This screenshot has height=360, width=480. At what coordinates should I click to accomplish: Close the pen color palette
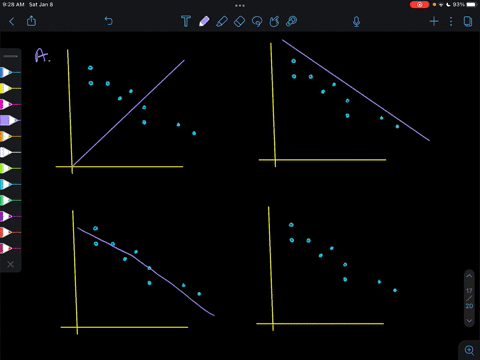coord(10,264)
